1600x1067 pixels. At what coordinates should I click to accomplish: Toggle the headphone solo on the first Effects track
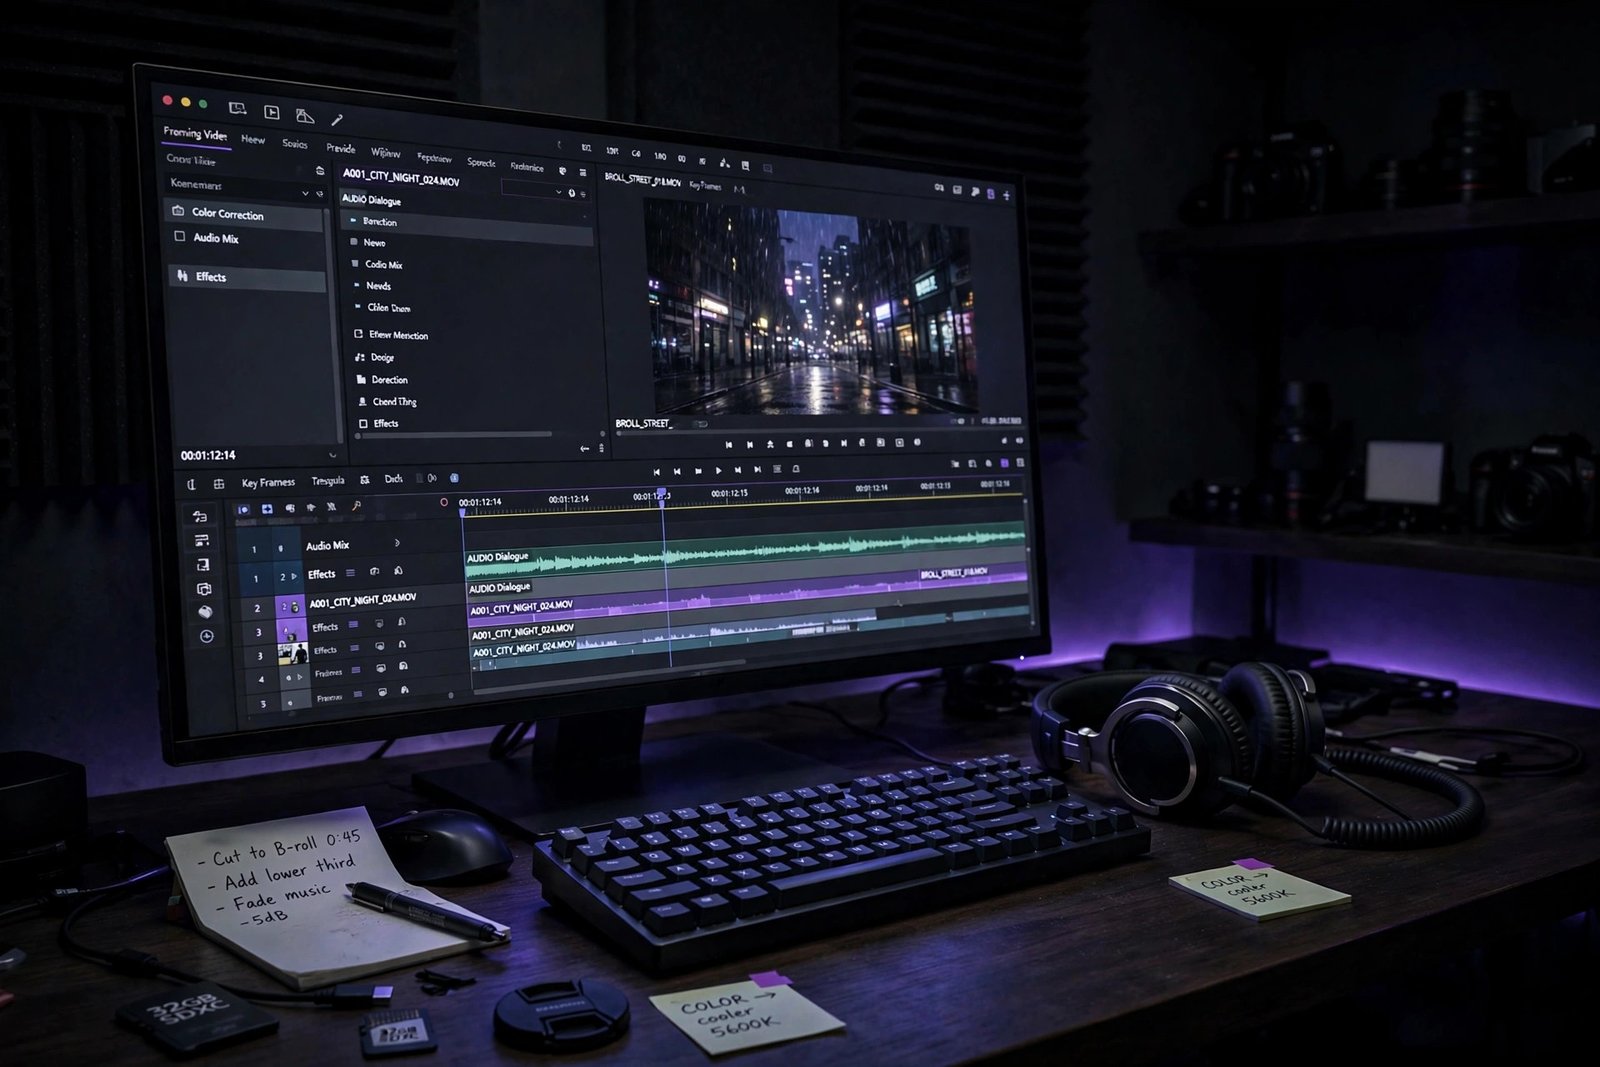tap(398, 571)
